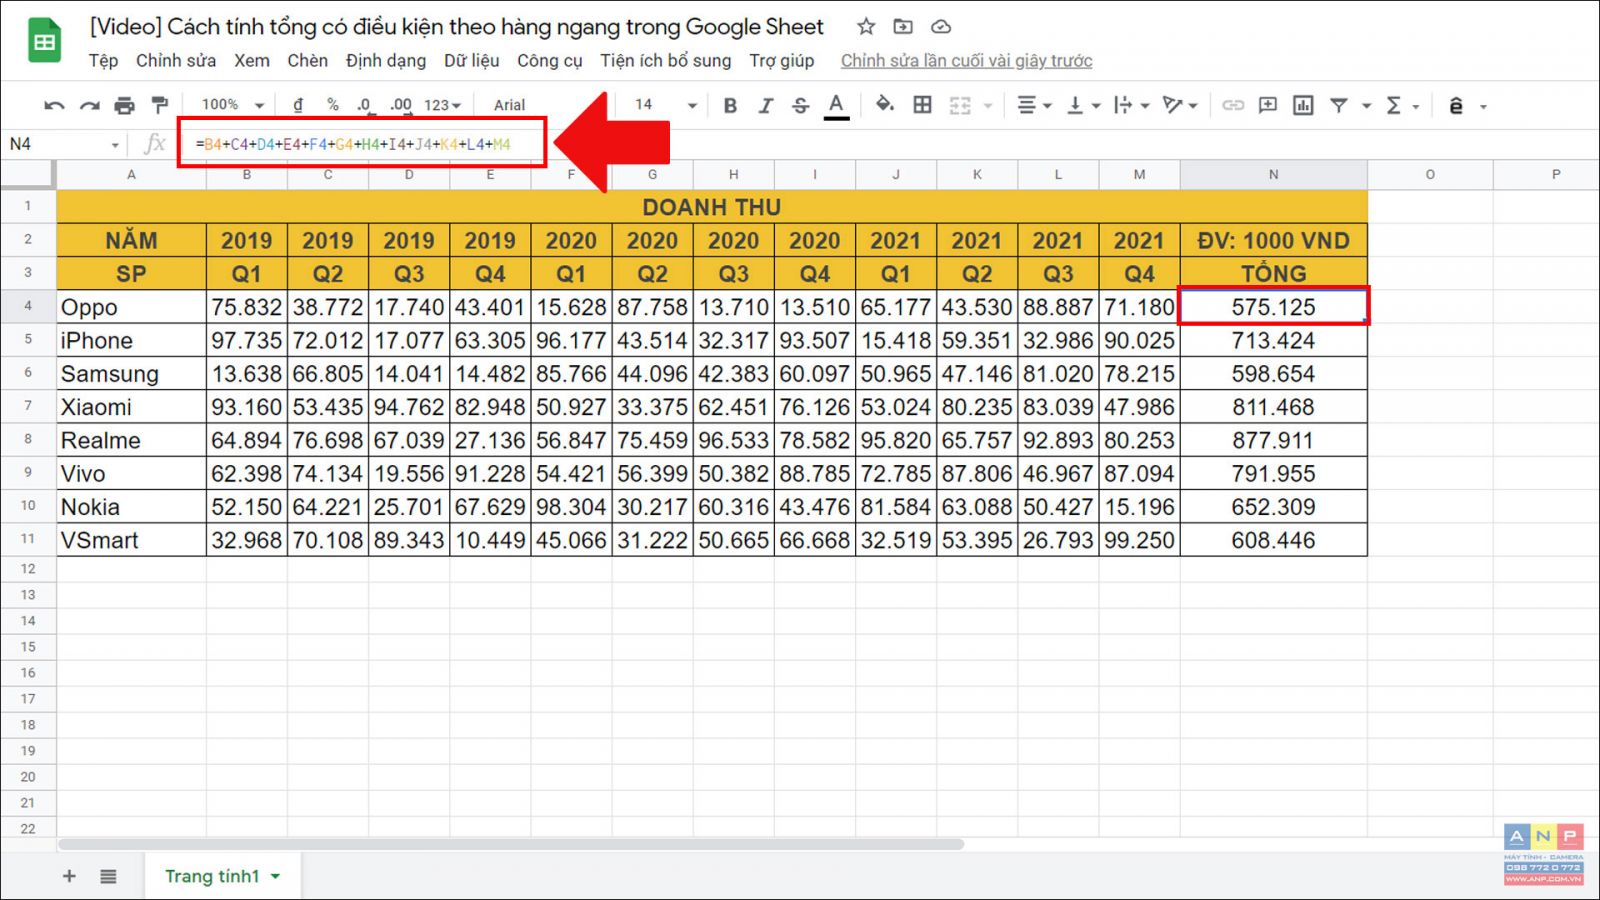This screenshot has width=1600, height=900.
Task: Select cell N4 with value 575.125
Action: pyautogui.click(x=1273, y=307)
